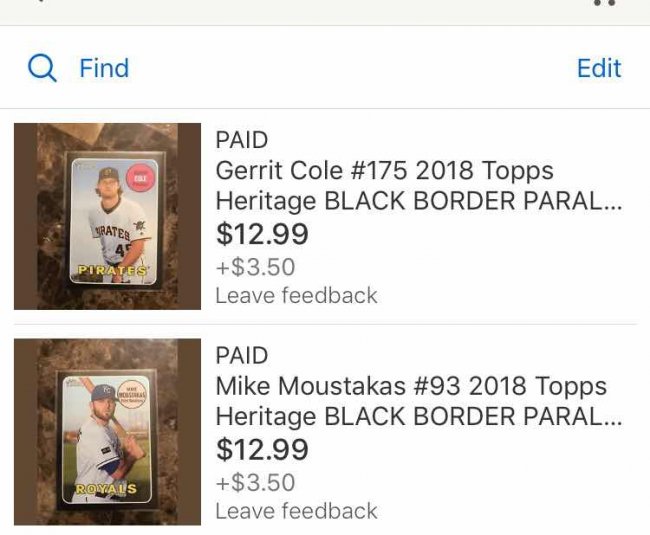Click the PAID status above Gerrit Cole
The height and width of the screenshot is (535, 650).
pos(242,141)
